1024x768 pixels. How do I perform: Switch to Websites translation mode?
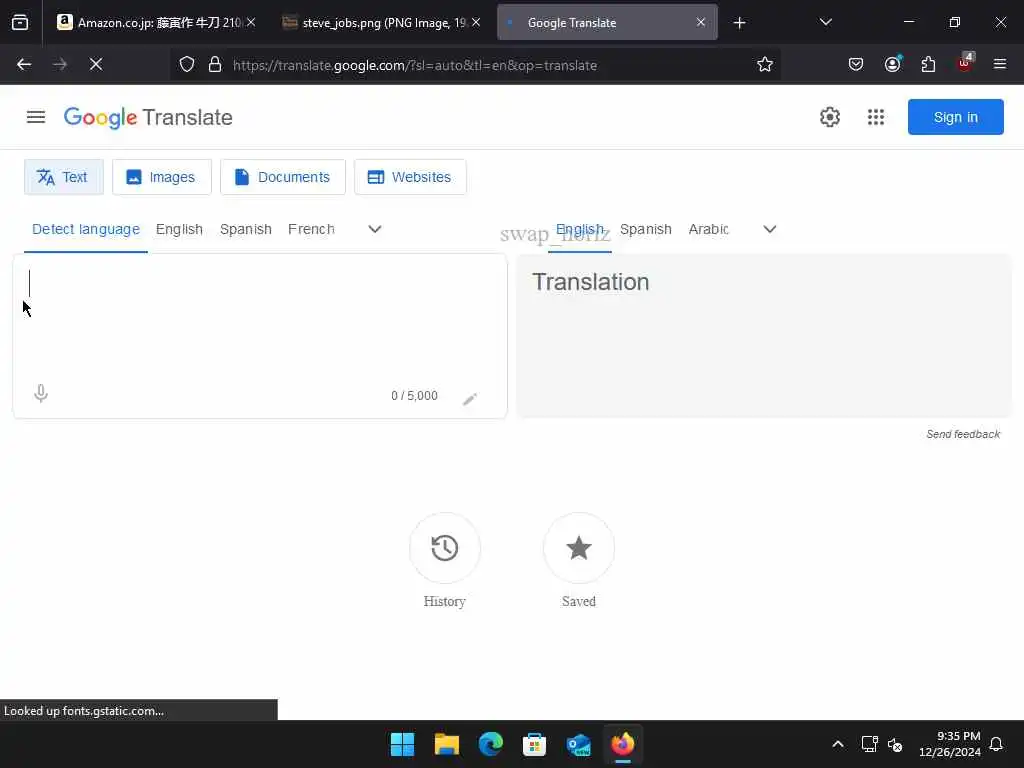coord(410,177)
